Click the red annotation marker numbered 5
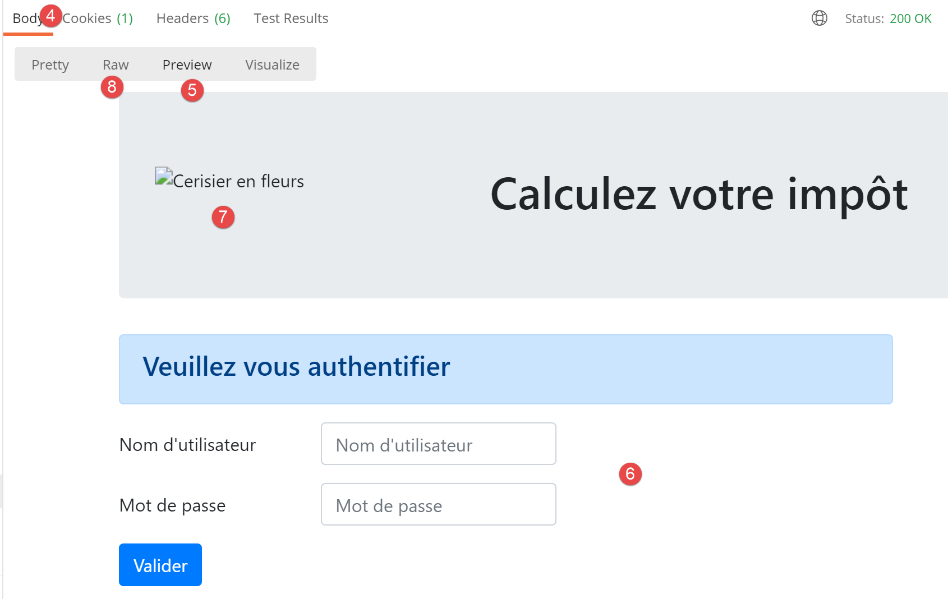Viewport: 948px width, 599px height. coord(192,90)
